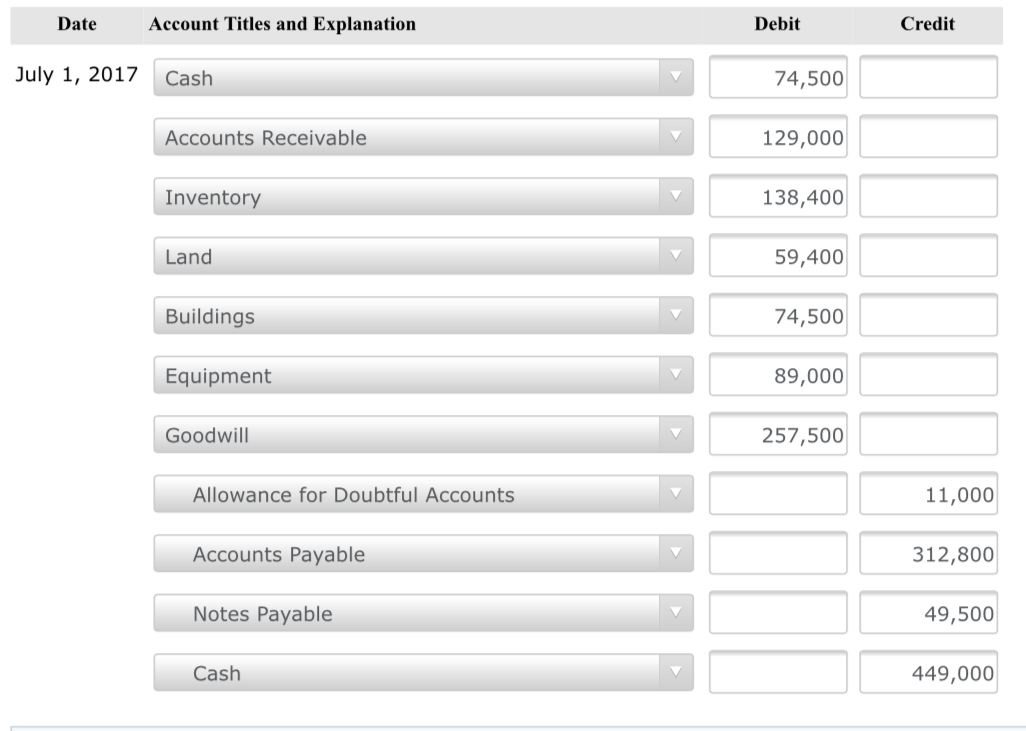Select the Goodwill debit field showing 257,500
This screenshot has width=1026, height=731.
[x=778, y=433]
